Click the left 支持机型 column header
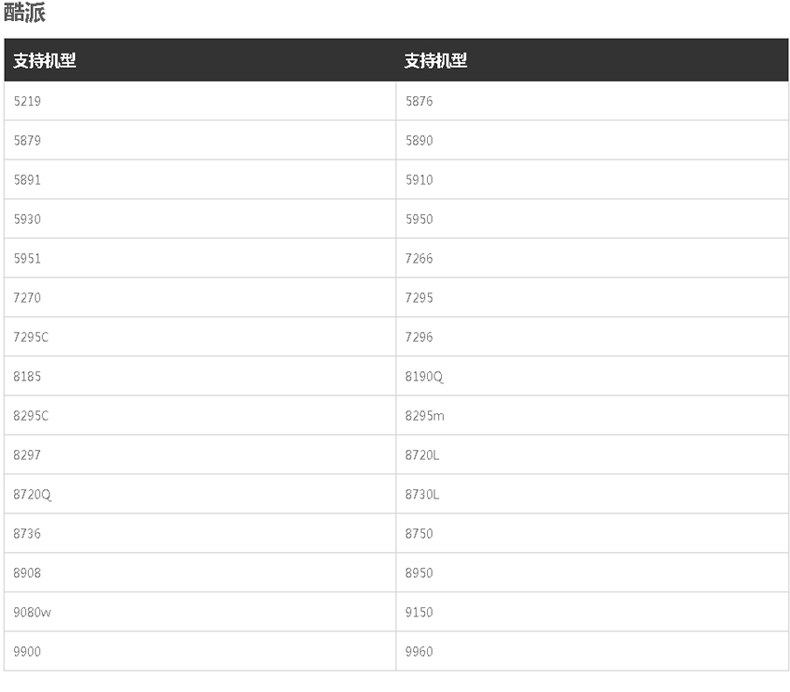Screen dimensions: 790x692 [x=45, y=60]
